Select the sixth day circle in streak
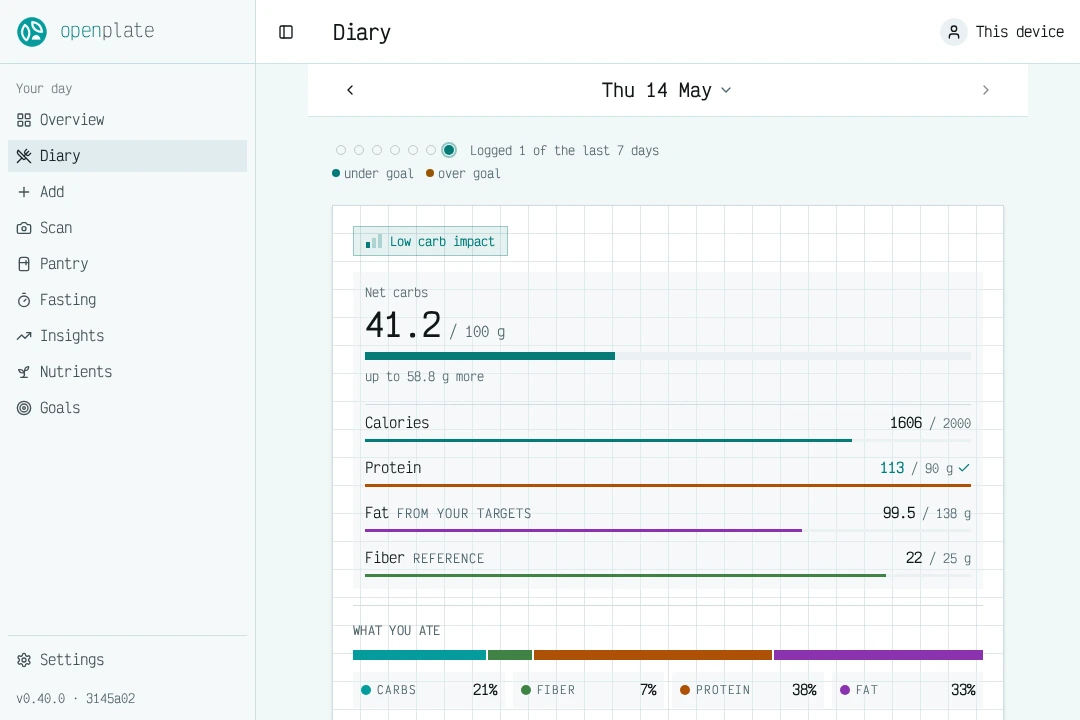Screen dimensions: 1080x720 point(430,150)
